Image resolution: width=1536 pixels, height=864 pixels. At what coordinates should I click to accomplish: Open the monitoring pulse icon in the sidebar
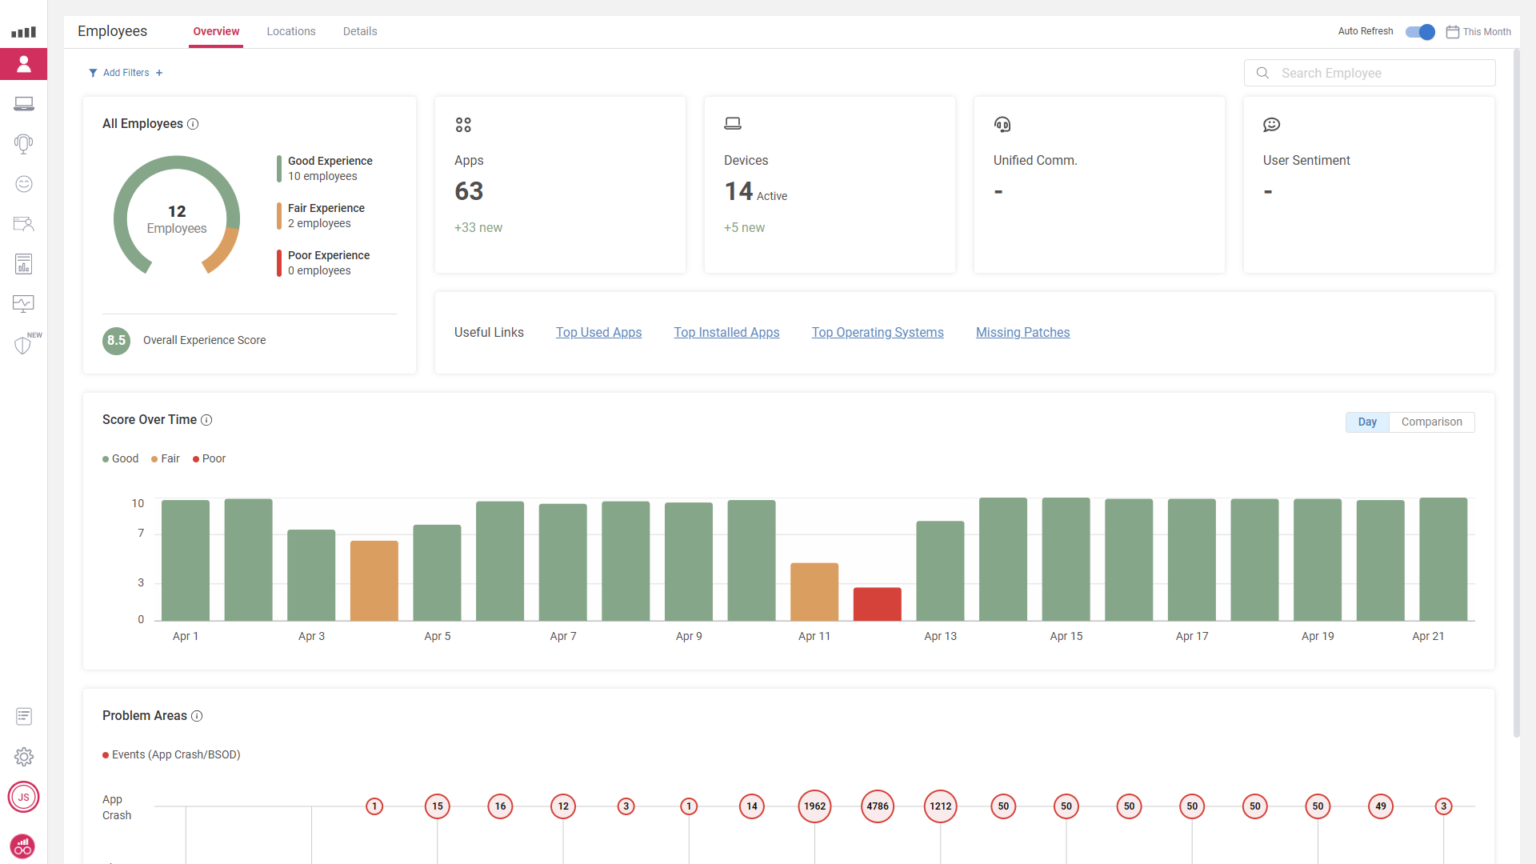click(x=23, y=303)
